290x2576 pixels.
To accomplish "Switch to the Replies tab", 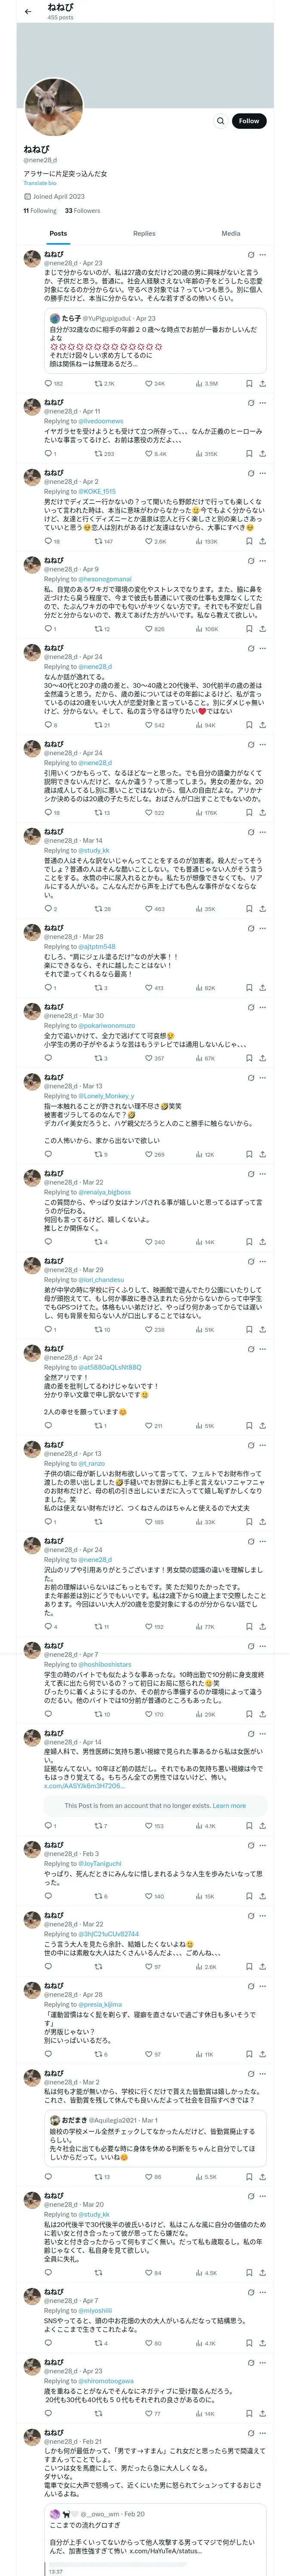I will (144, 234).
